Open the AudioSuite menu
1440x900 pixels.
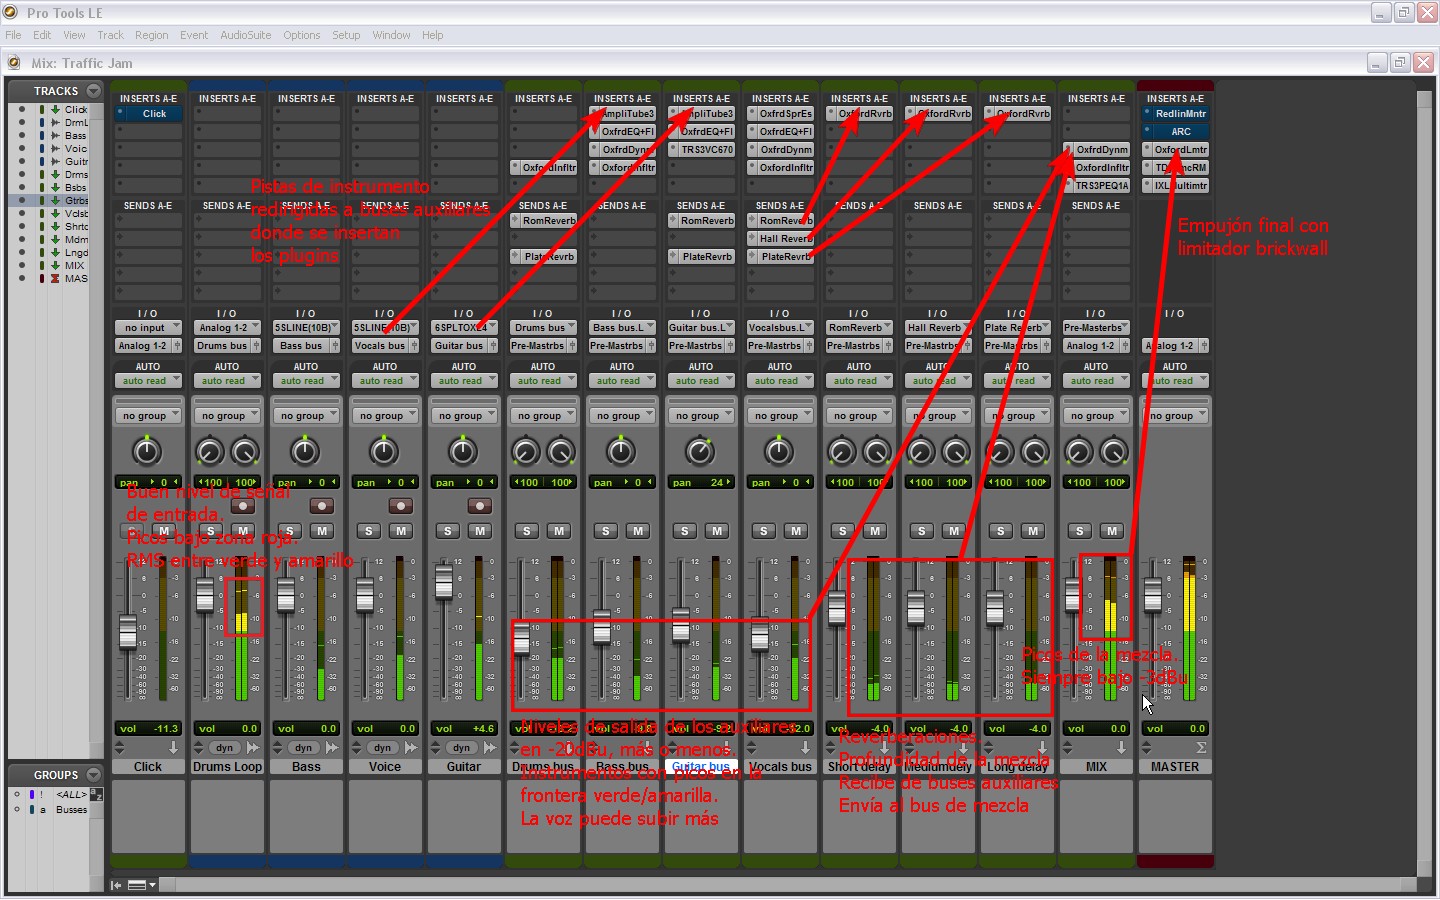tap(245, 35)
